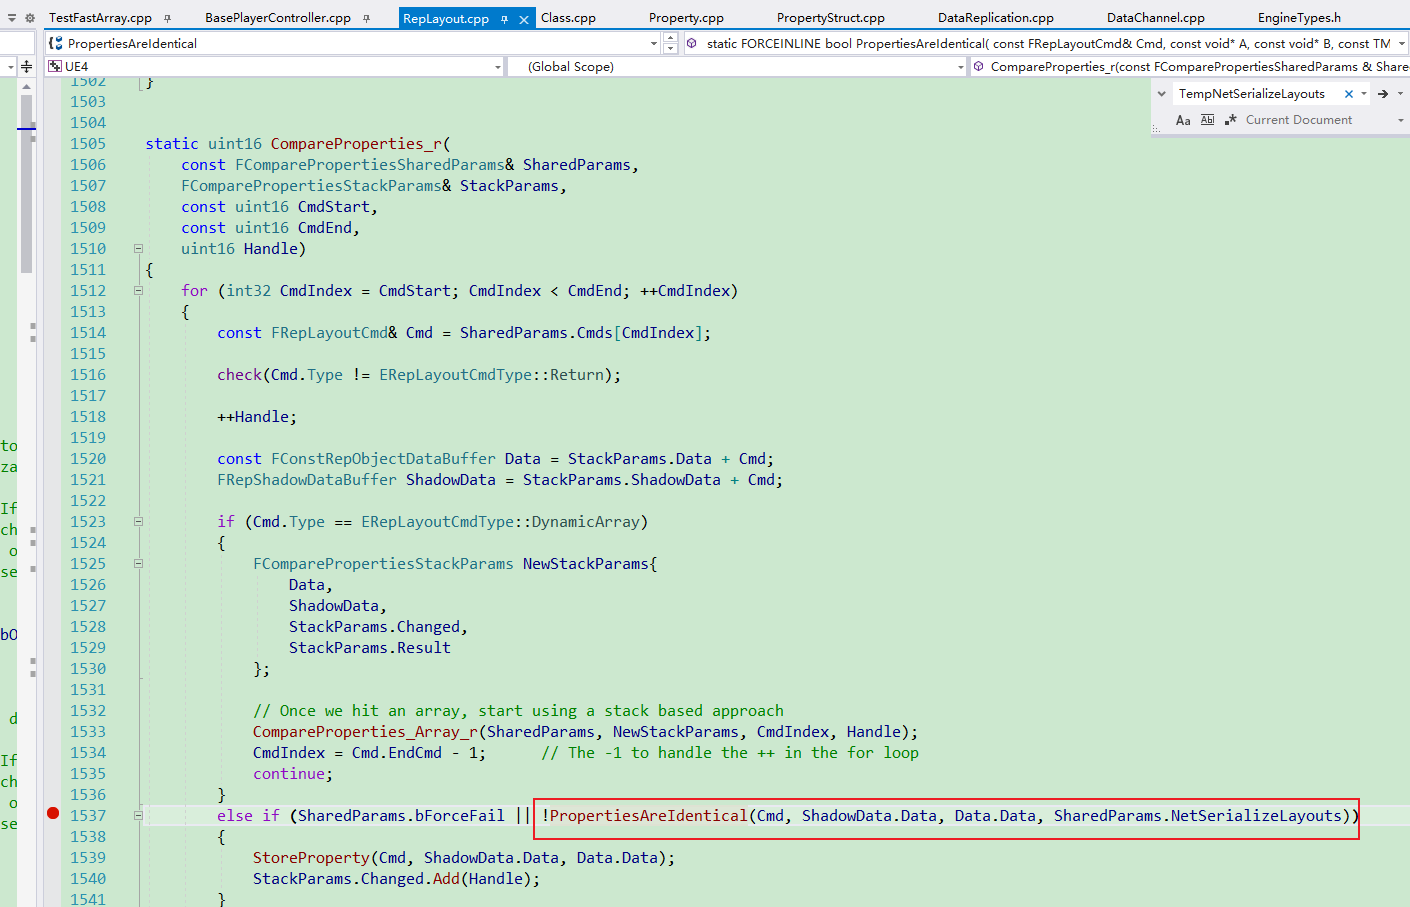Click CompareProperties_Array_r on line 1533

(365, 732)
